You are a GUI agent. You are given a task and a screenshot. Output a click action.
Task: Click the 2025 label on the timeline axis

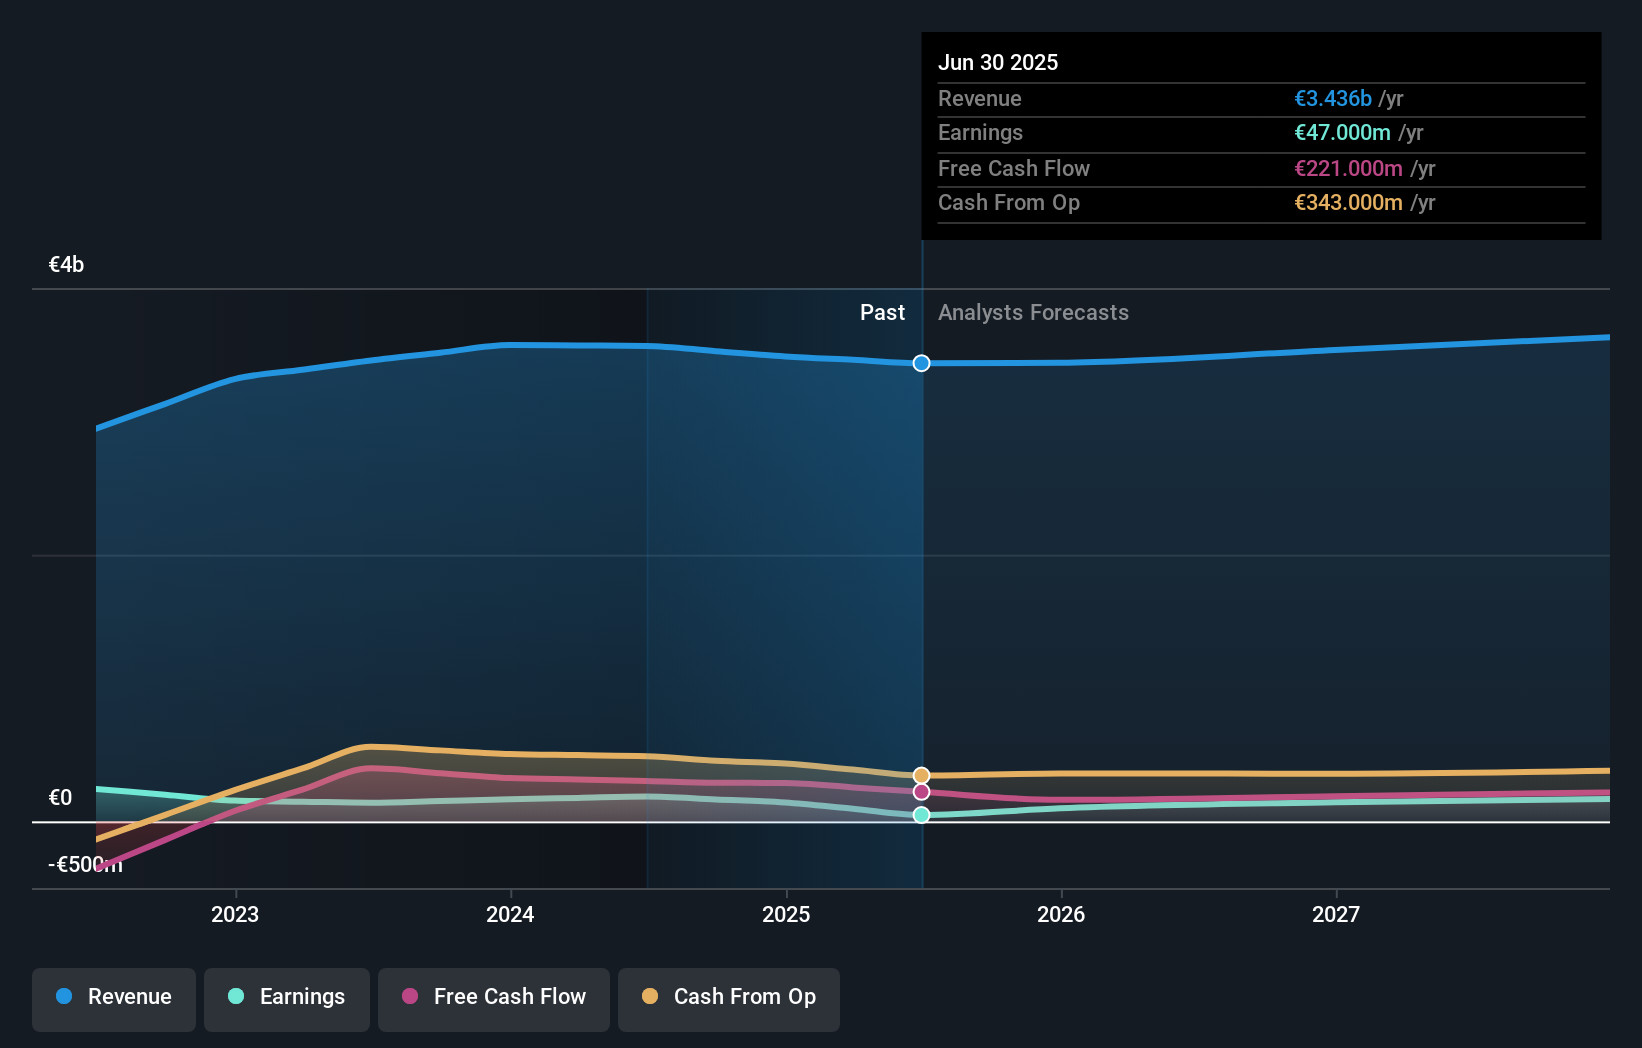[x=787, y=913]
